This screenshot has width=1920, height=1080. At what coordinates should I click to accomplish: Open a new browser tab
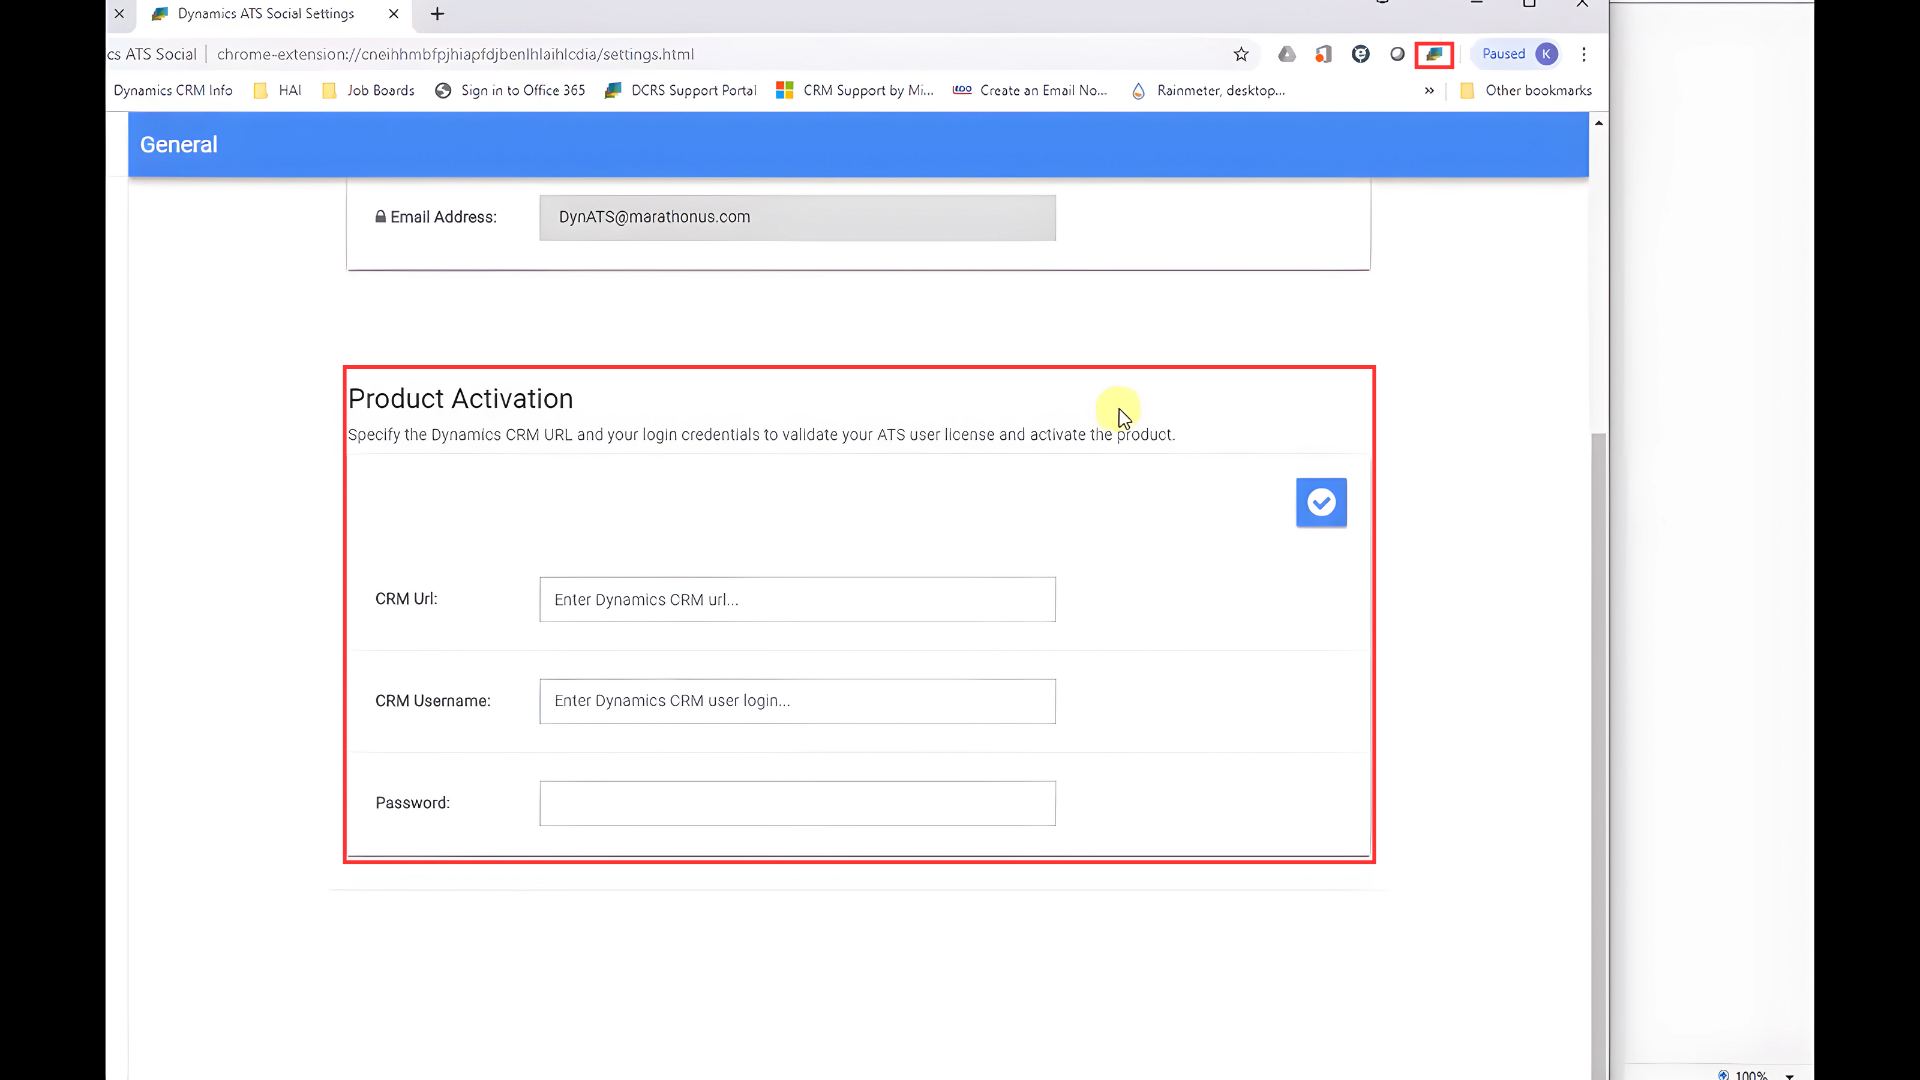tap(437, 14)
